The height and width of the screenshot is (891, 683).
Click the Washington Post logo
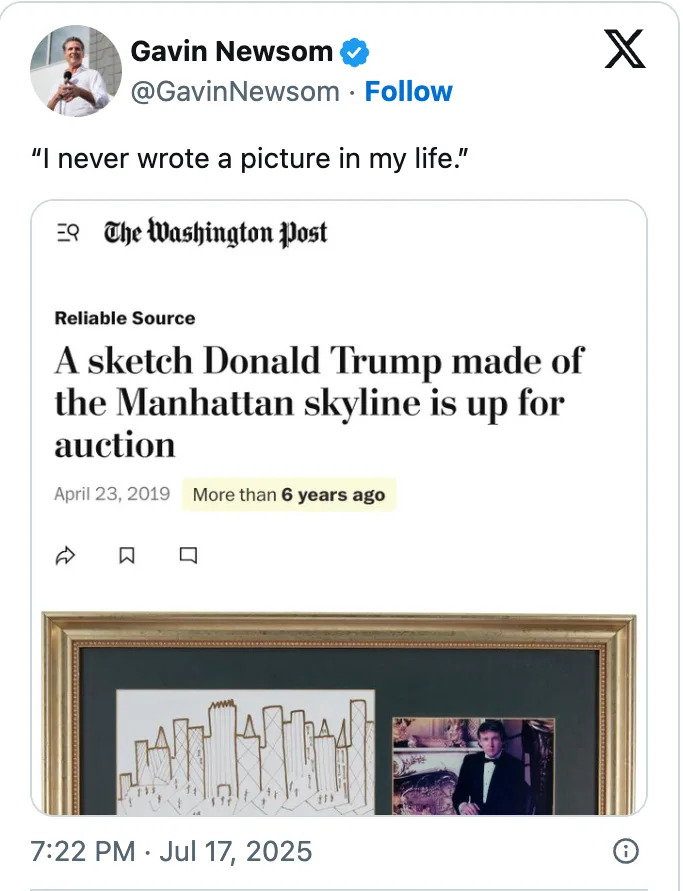[215, 233]
